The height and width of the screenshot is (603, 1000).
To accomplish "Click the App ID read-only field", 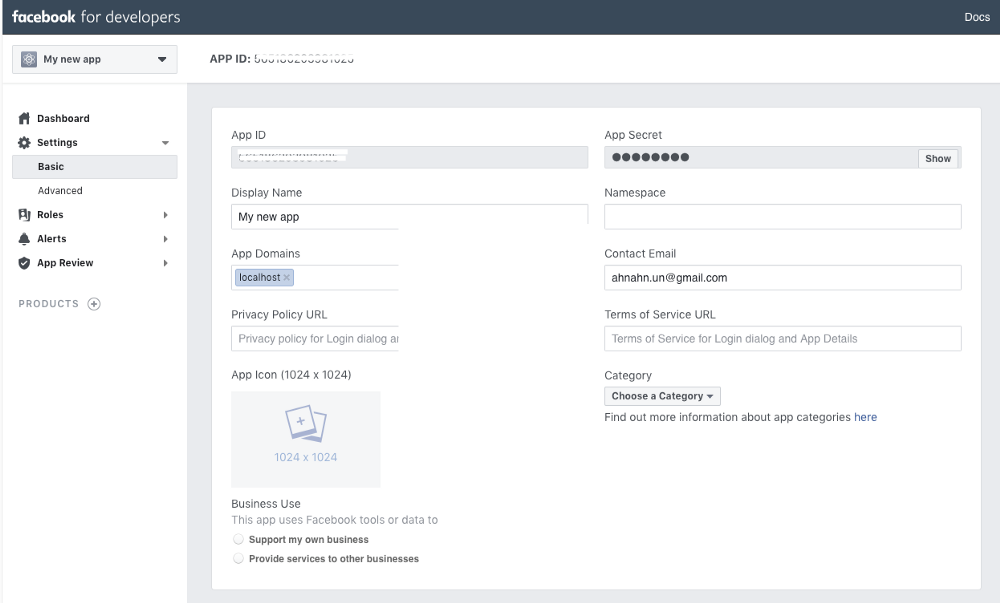I will point(409,157).
